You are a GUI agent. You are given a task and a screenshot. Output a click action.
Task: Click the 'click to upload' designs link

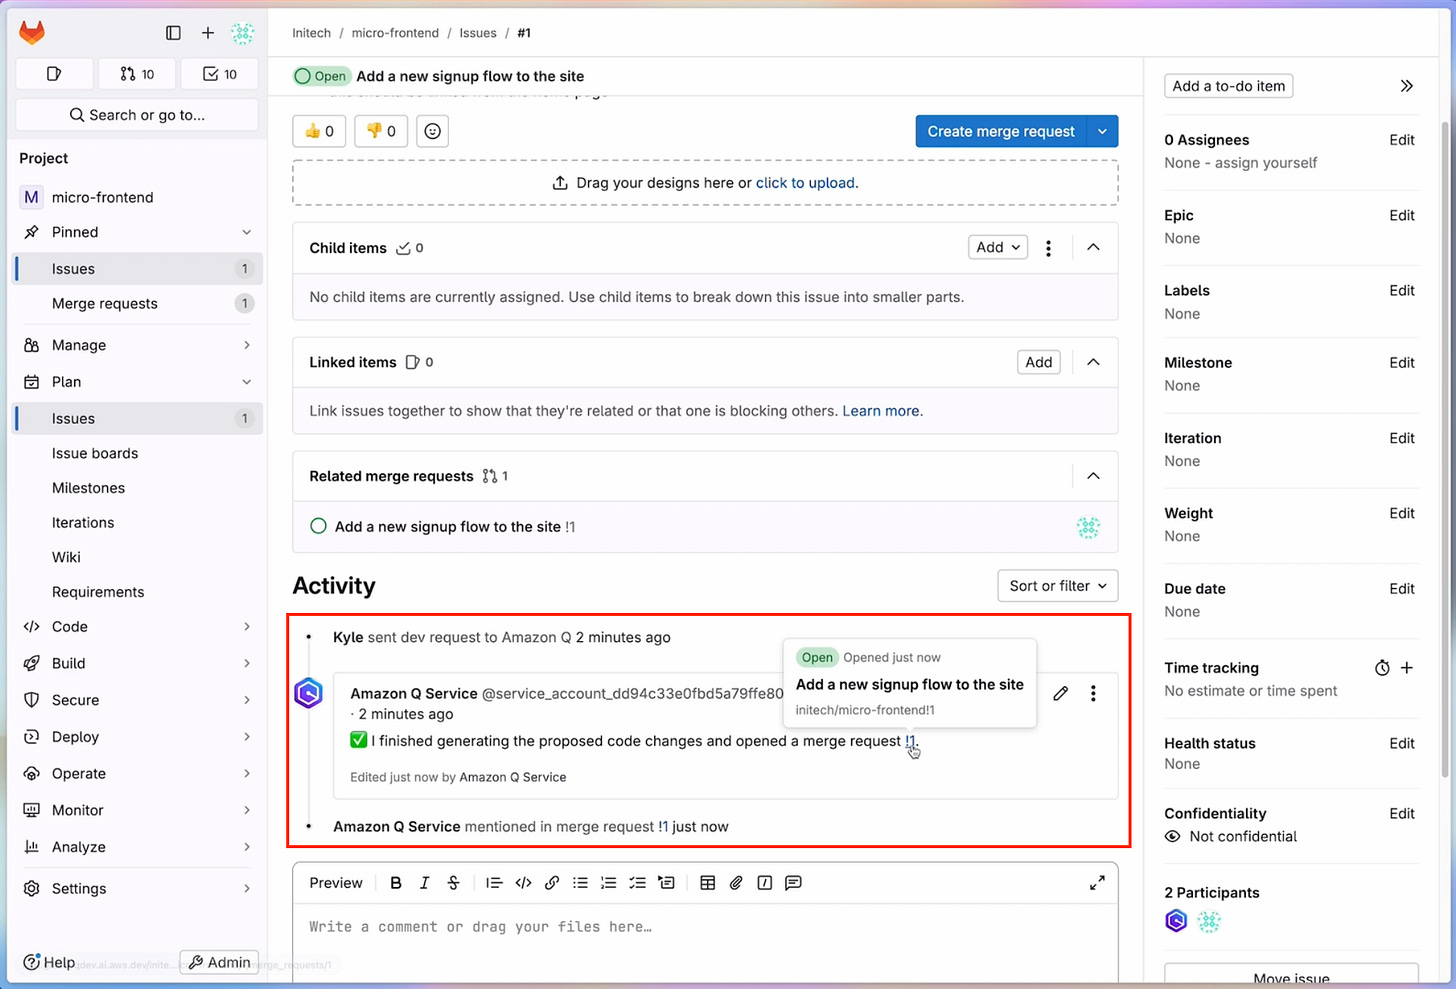tap(805, 183)
